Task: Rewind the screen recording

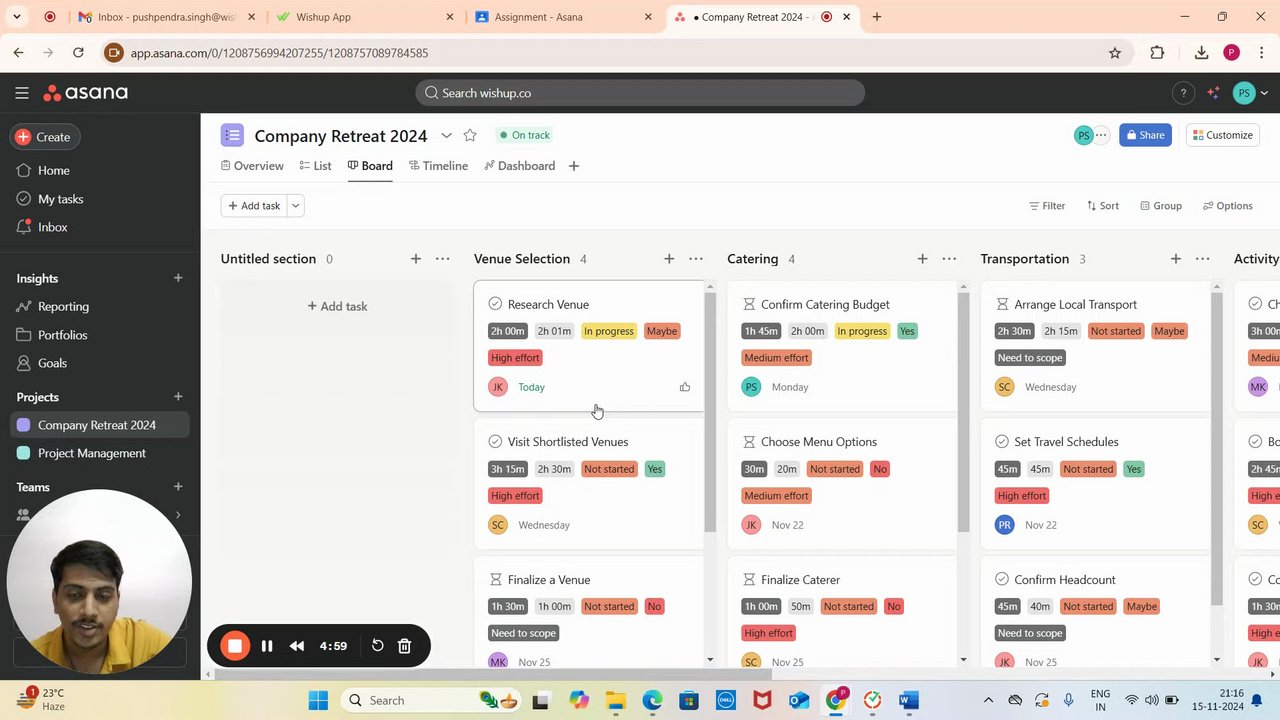Action: click(297, 646)
